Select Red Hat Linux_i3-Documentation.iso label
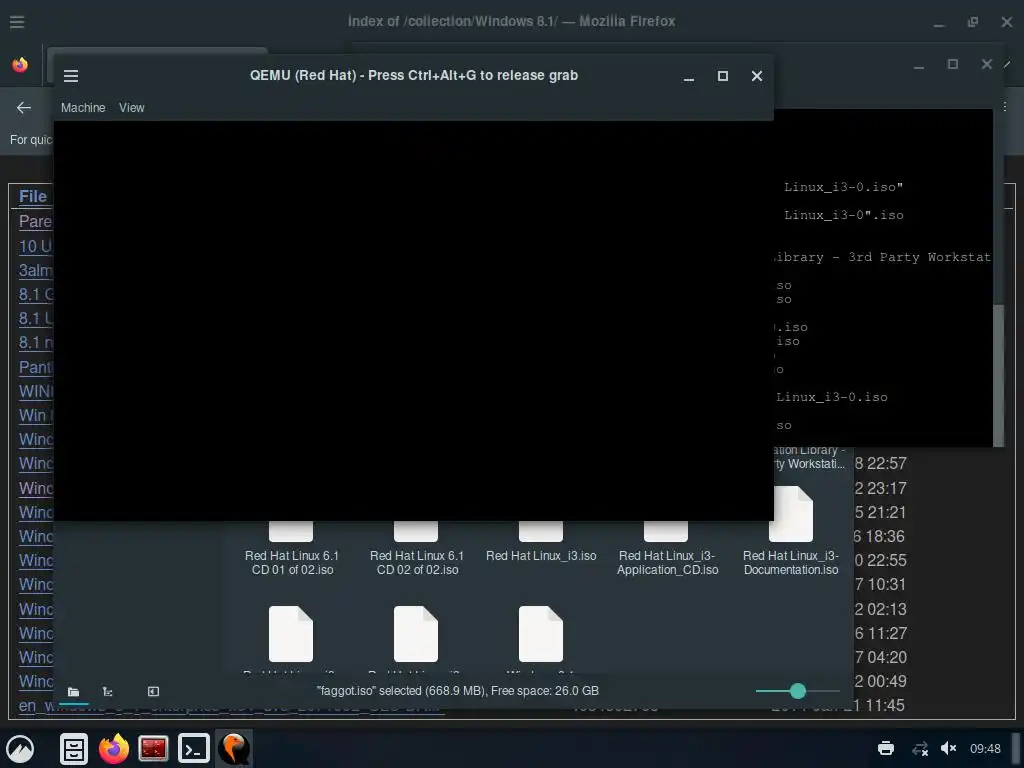Screen dimensions: 1024x768 (x=791, y=562)
